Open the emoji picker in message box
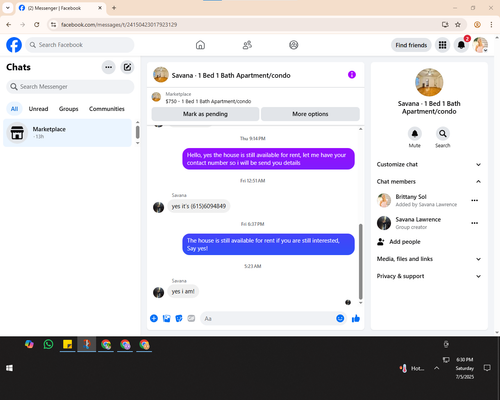The height and width of the screenshot is (400, 500). point(340,318)
